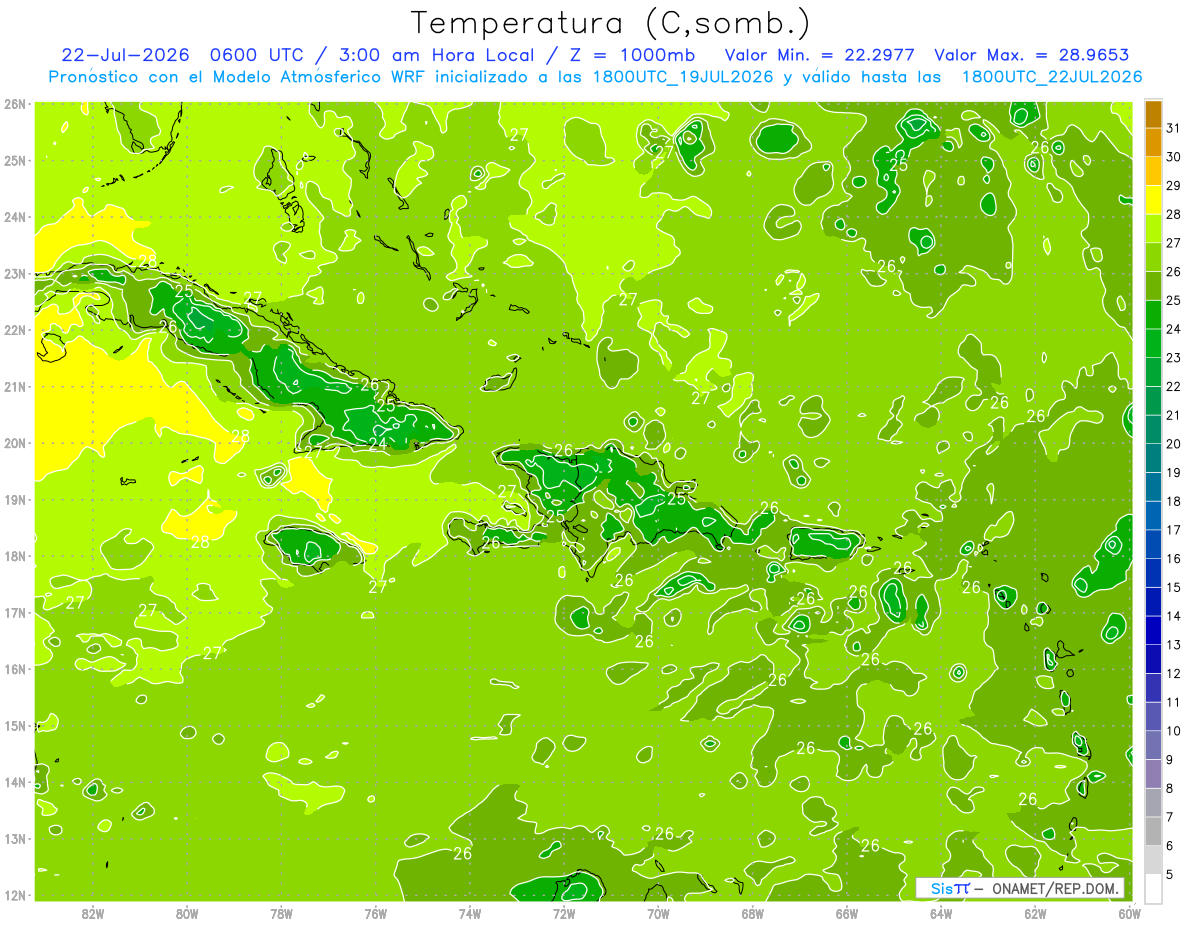Viewport: 1200px width, 927px height.
Task: Click the '66W' longitude axis label
Action: [x=847, y=912]
